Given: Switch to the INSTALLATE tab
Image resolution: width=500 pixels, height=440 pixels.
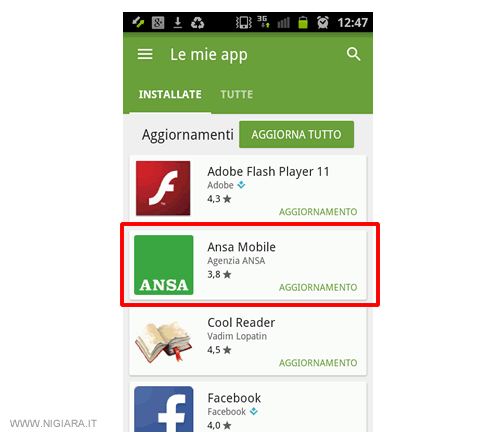Looking at the screenshot, I should point(170,94).
